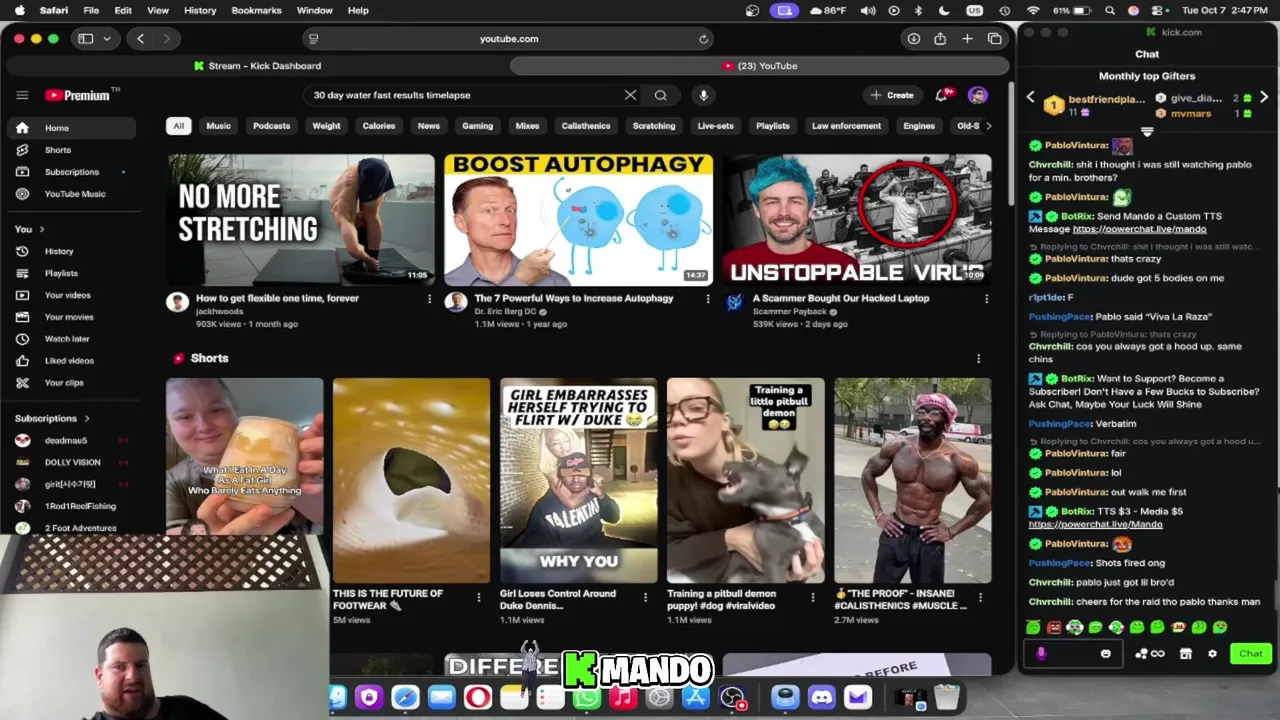Open more options for flexible video

pos(430,299)
